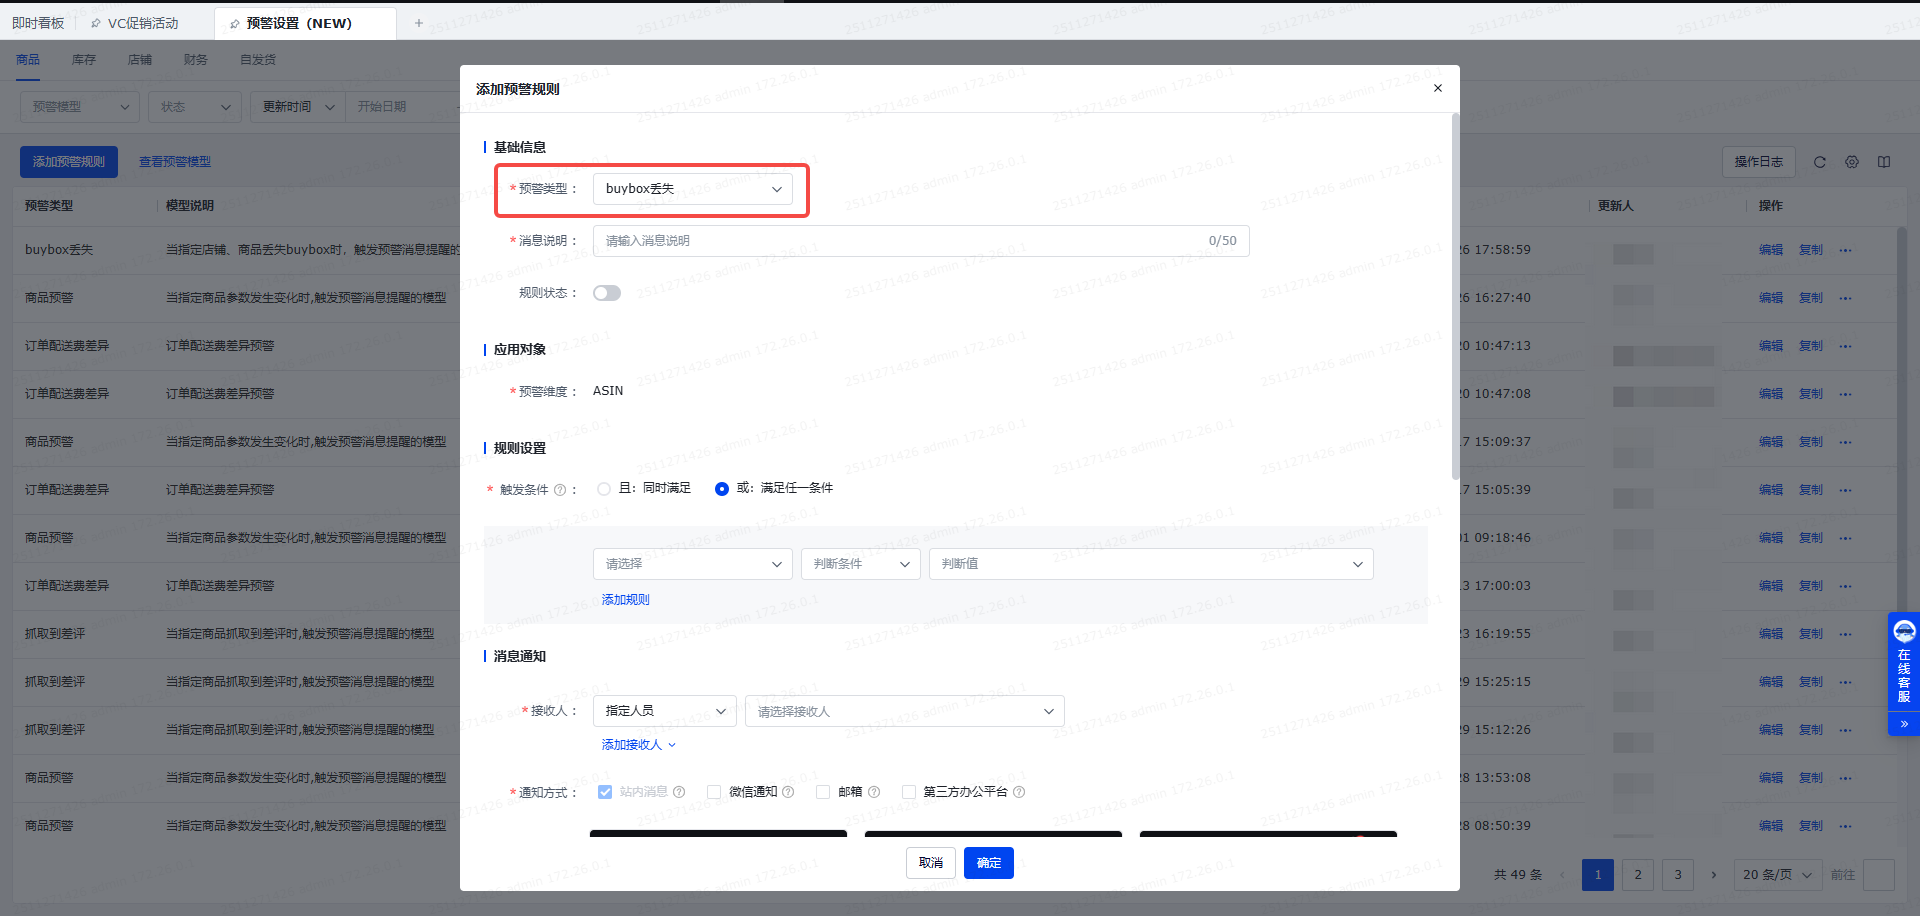This screenshot has width=1920, height=916.
Task: Open the 指定人员 recipient type dropdown
Action: tap(665, 711)
